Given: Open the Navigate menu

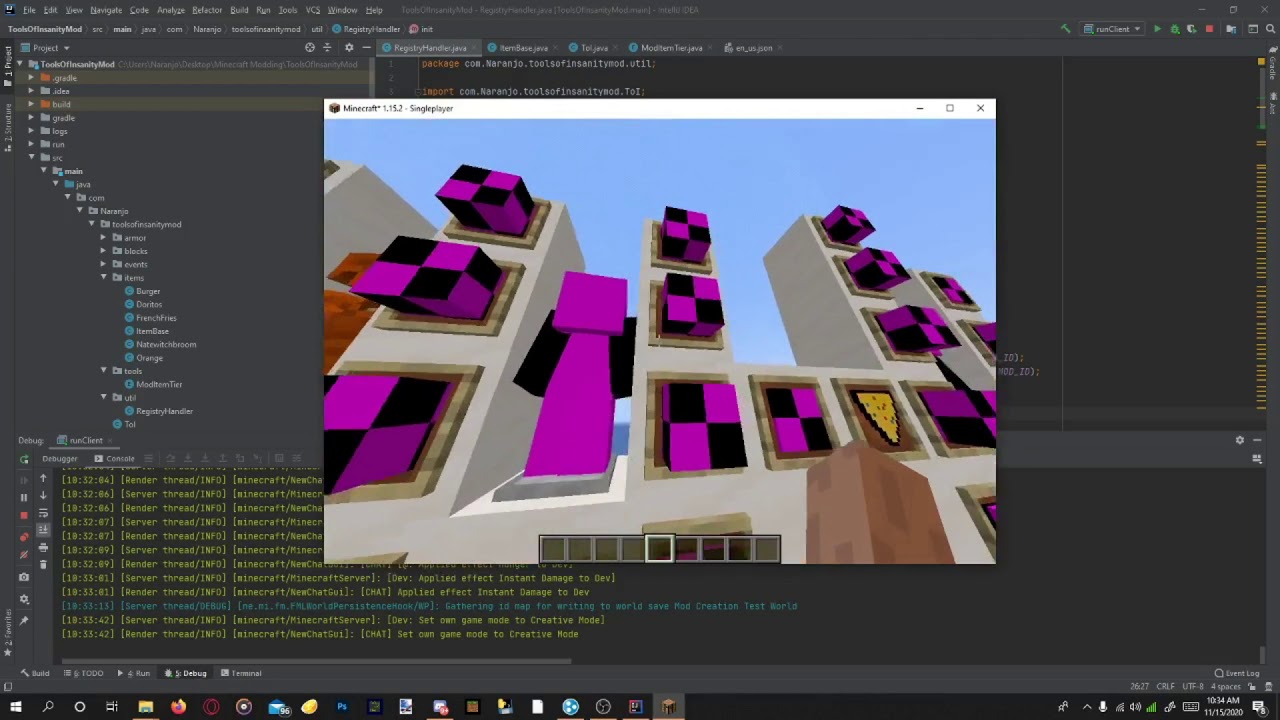Looking at the screenshot, I should click(106, 10).
